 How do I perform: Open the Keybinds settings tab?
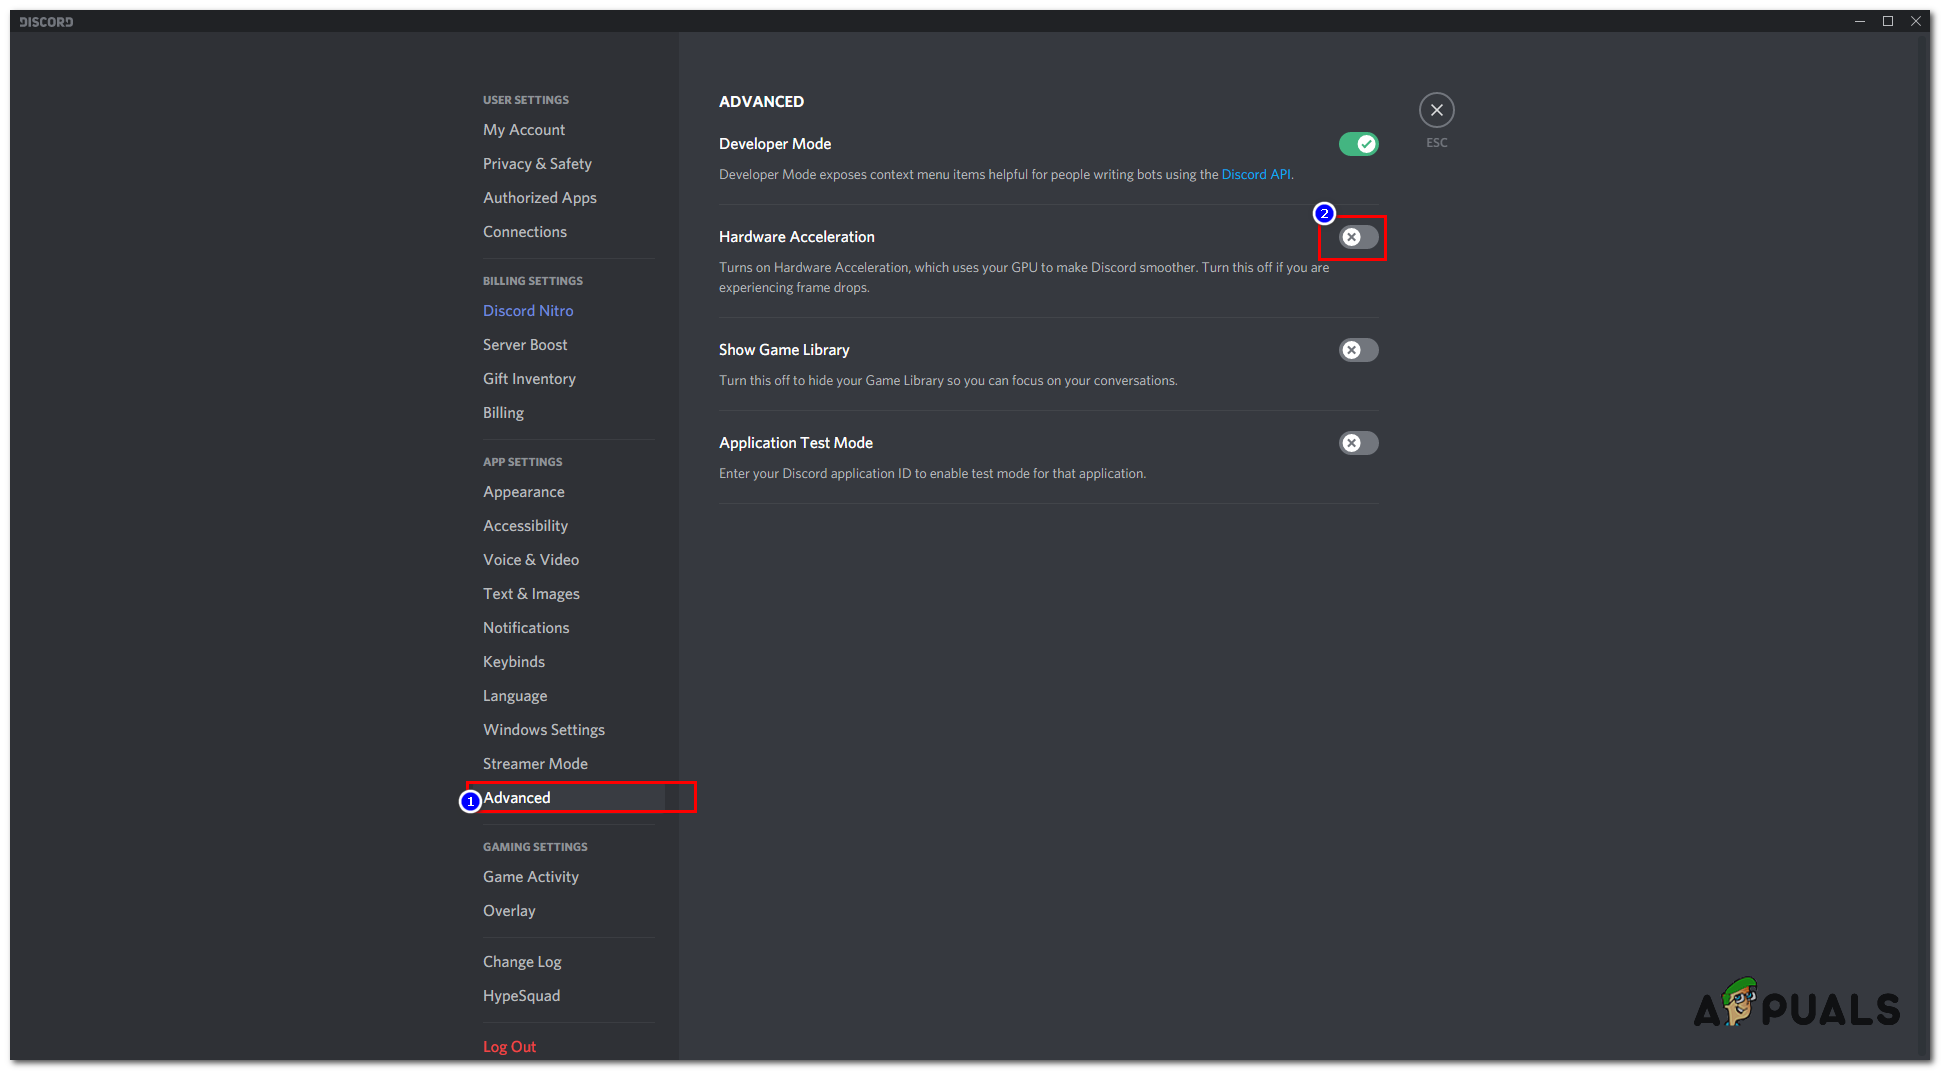pos(514,662)
